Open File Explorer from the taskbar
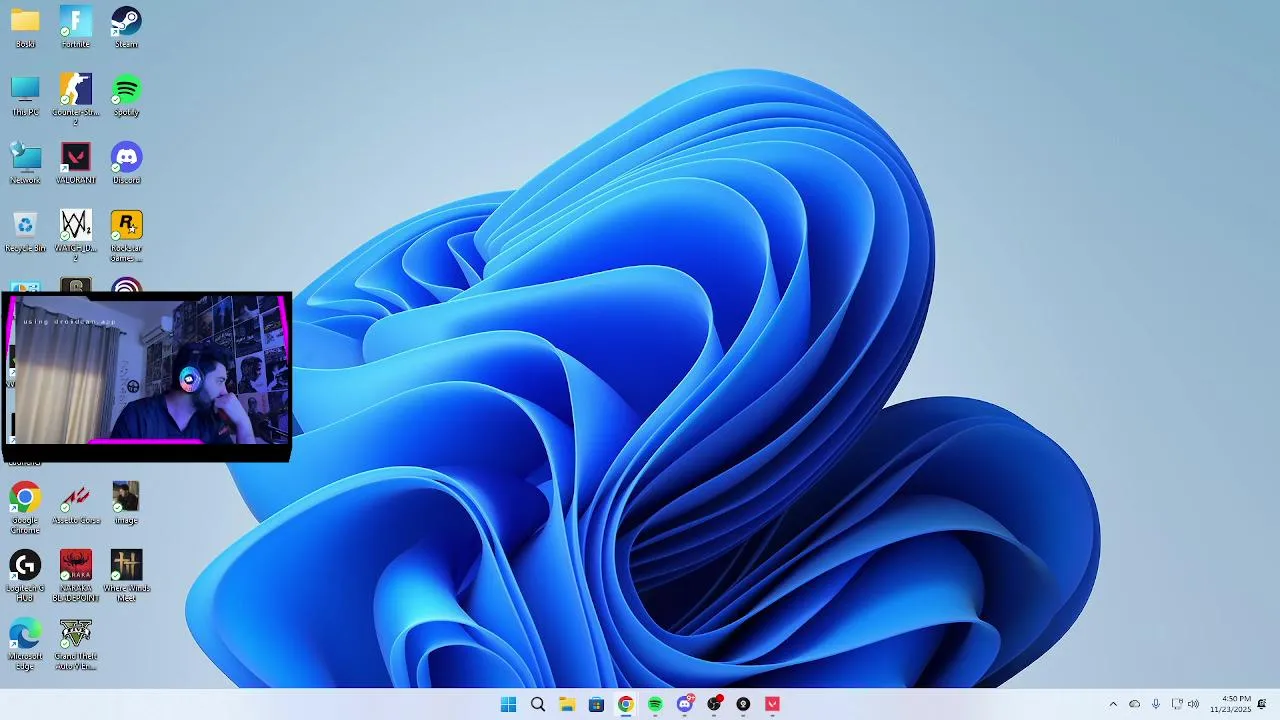The image size is (1280, 720). point(567,704)
